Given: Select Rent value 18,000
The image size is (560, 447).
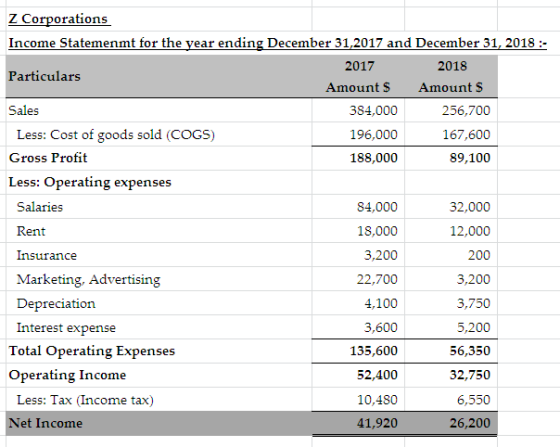Looking at the screenshot, I should pos(377,231).
